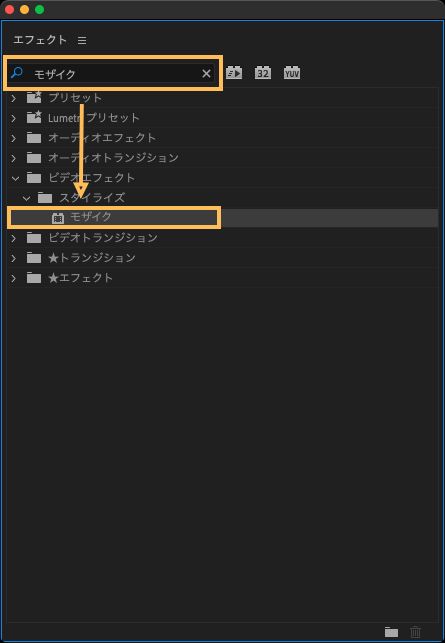The width and height of the screenshot is (445, 643).
Task: Select the モザイク effect item
Action: (x=223, y=218)
